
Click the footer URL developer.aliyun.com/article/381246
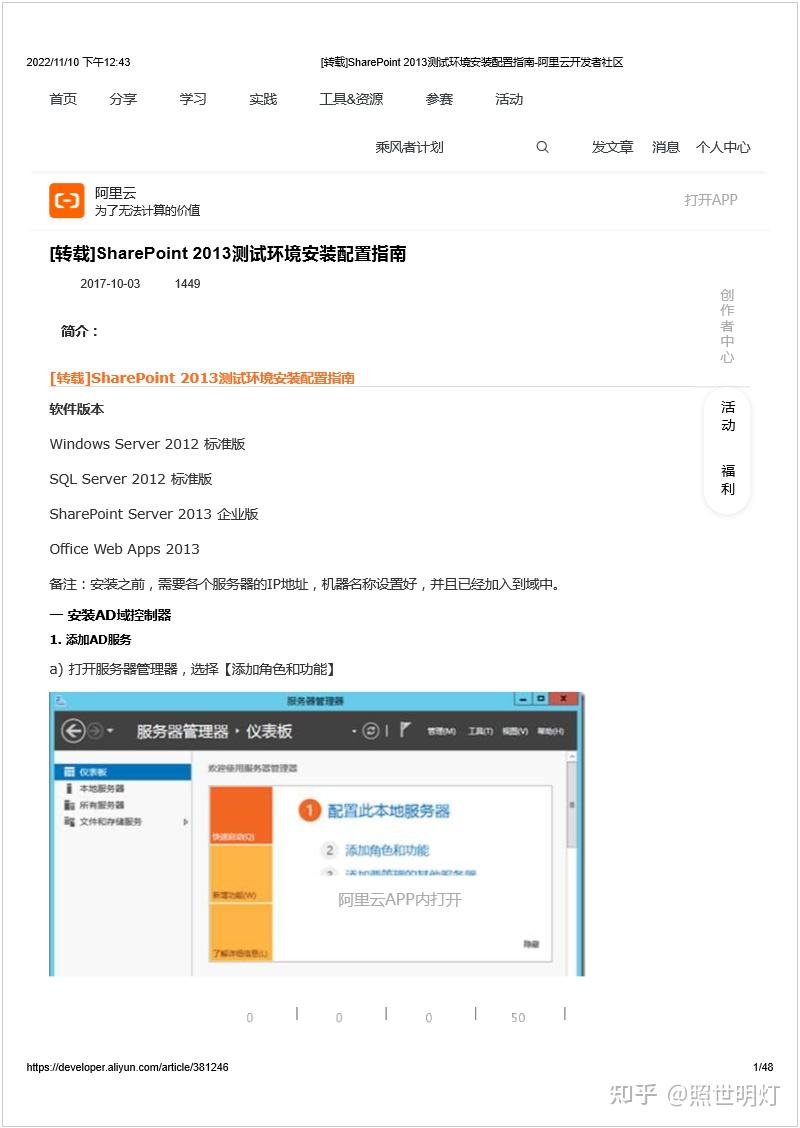[x=127, y=1067]
